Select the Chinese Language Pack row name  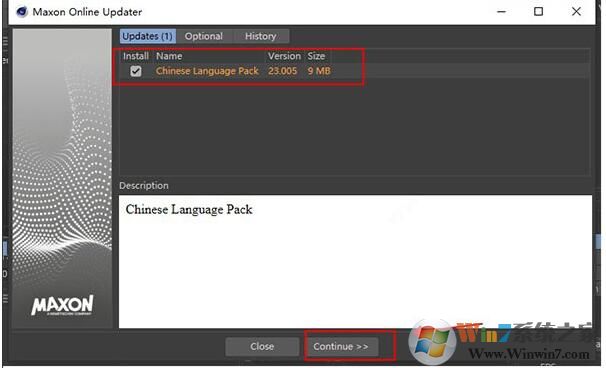click(207, 71)
